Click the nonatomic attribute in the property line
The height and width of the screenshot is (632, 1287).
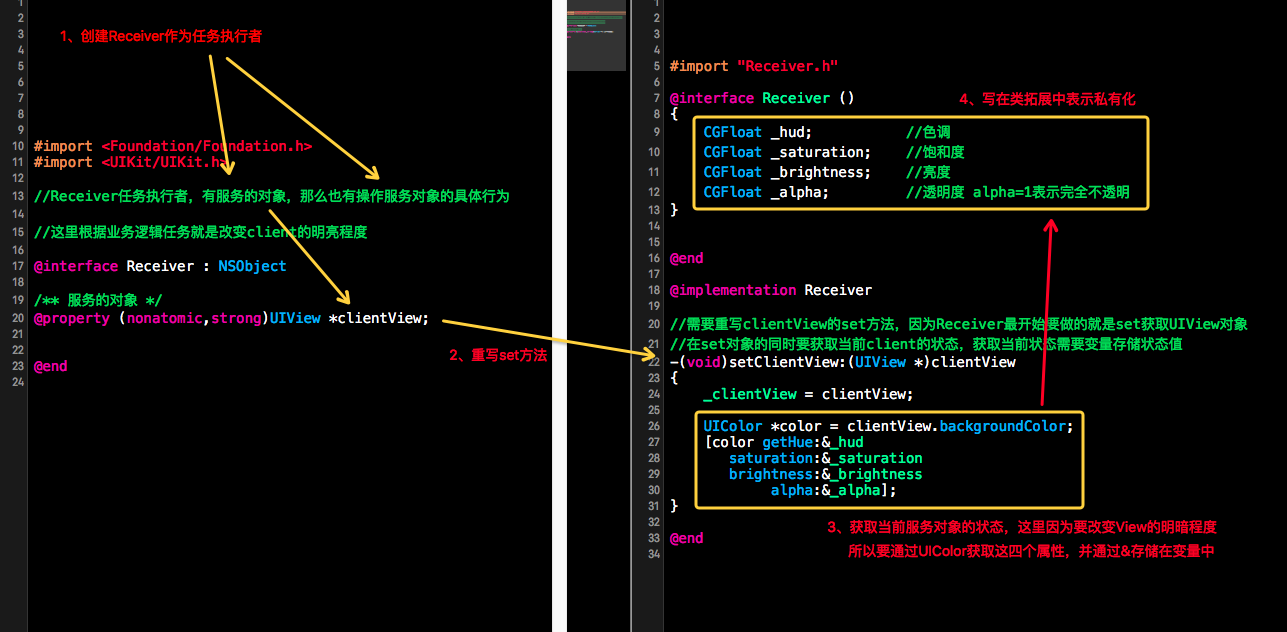tap(164, 318)
